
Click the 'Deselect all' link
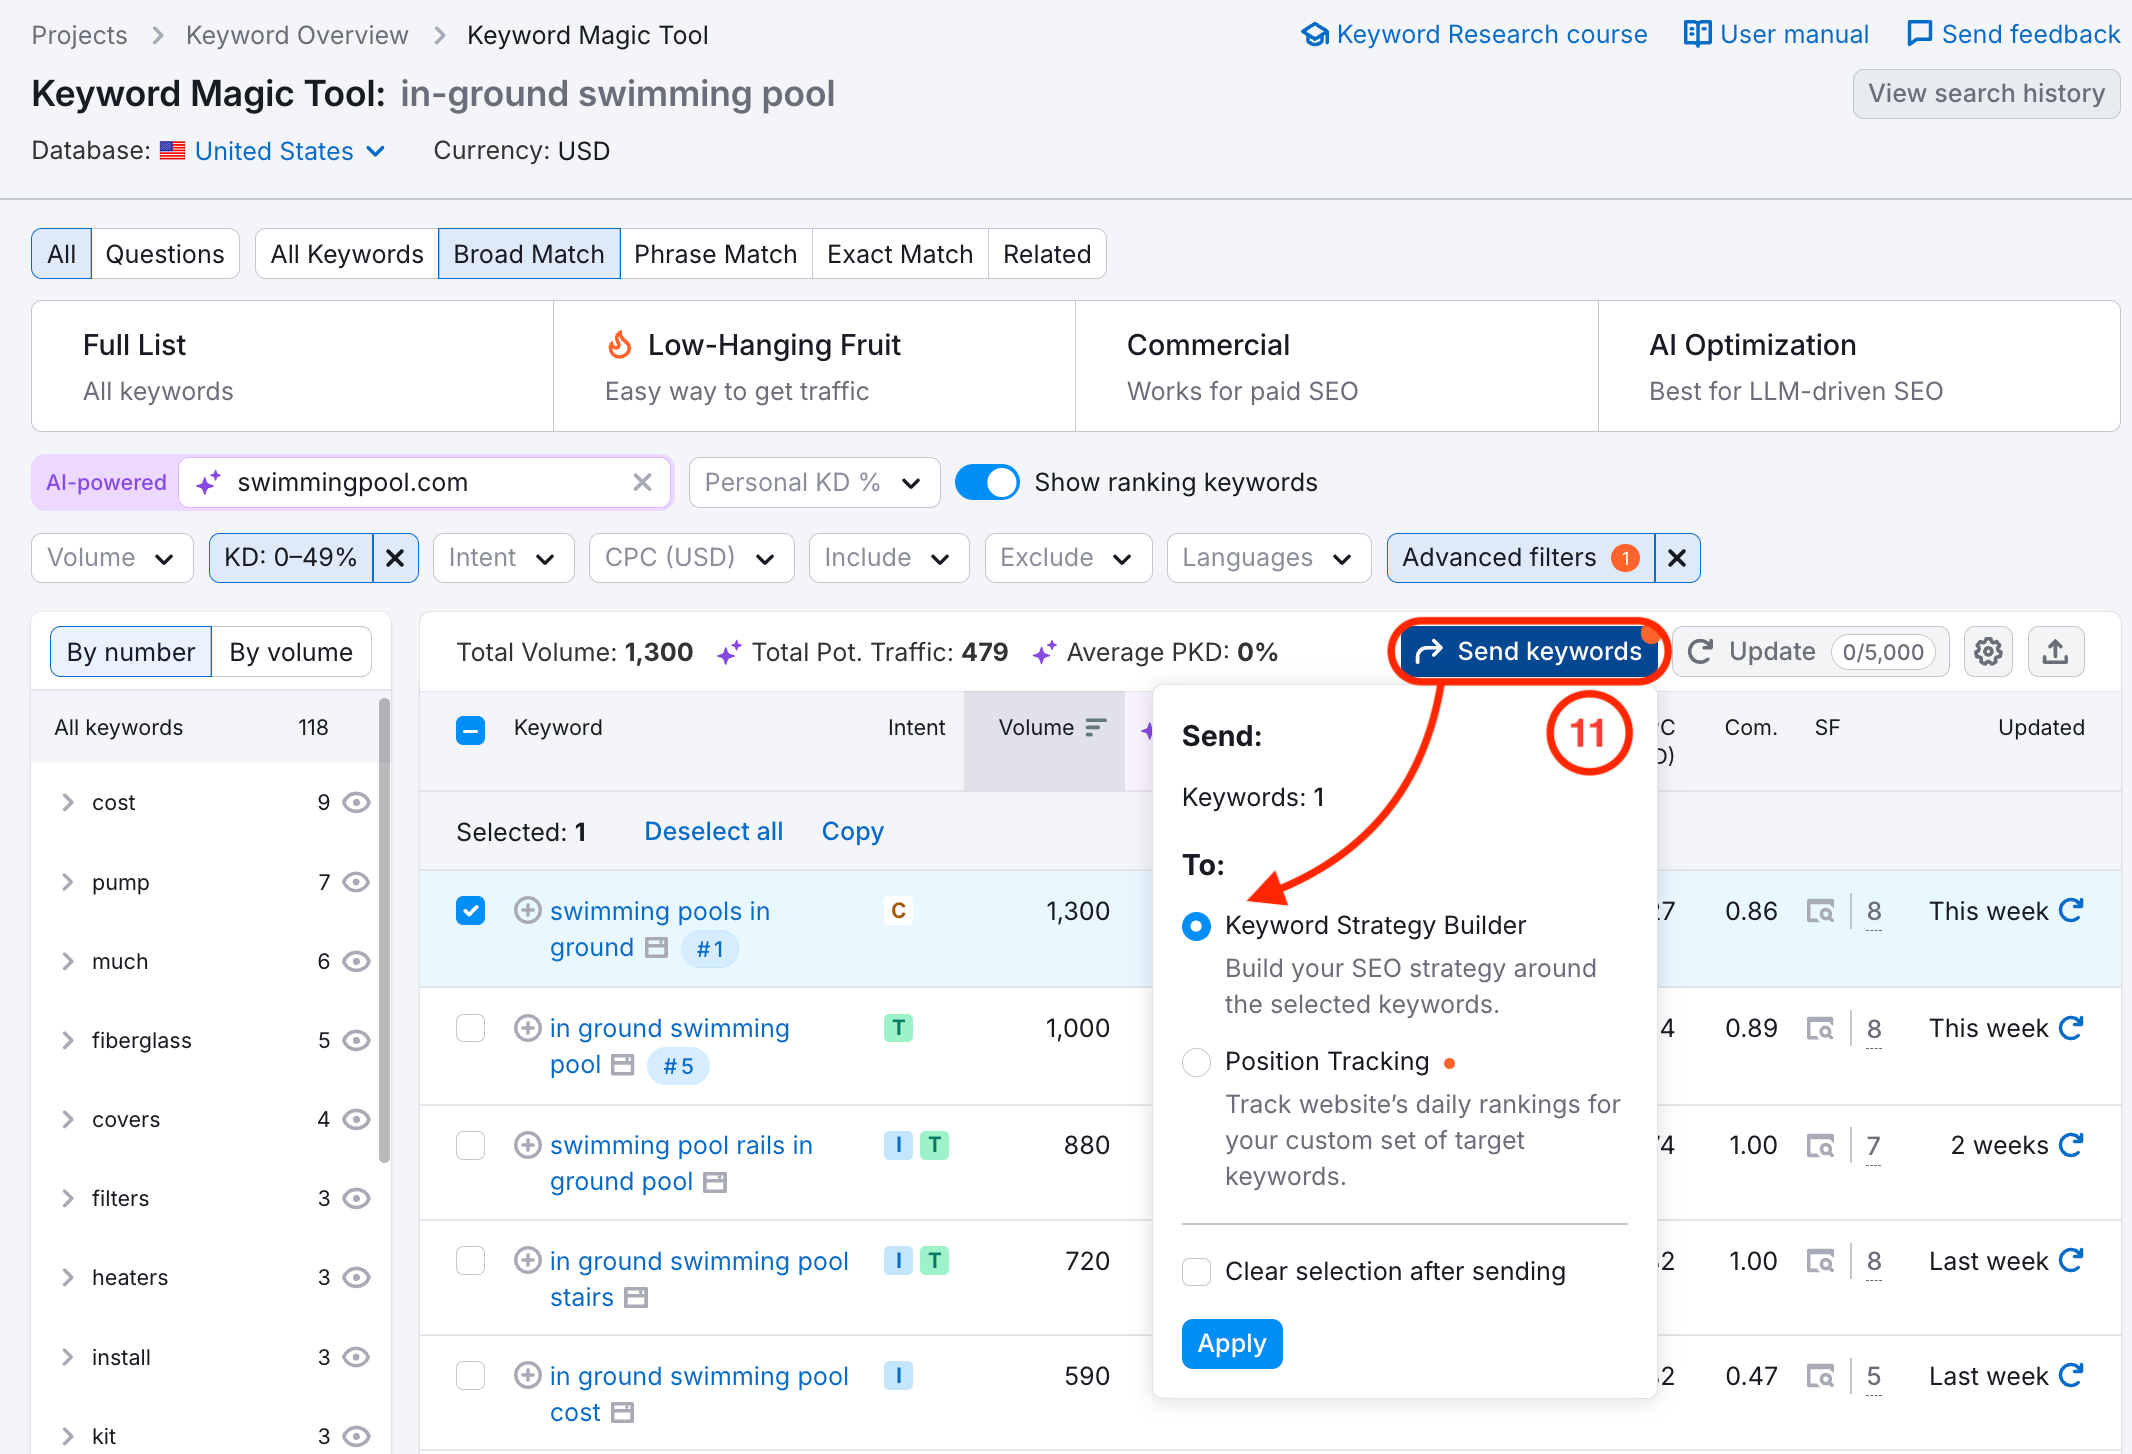[x=713, y=831]
